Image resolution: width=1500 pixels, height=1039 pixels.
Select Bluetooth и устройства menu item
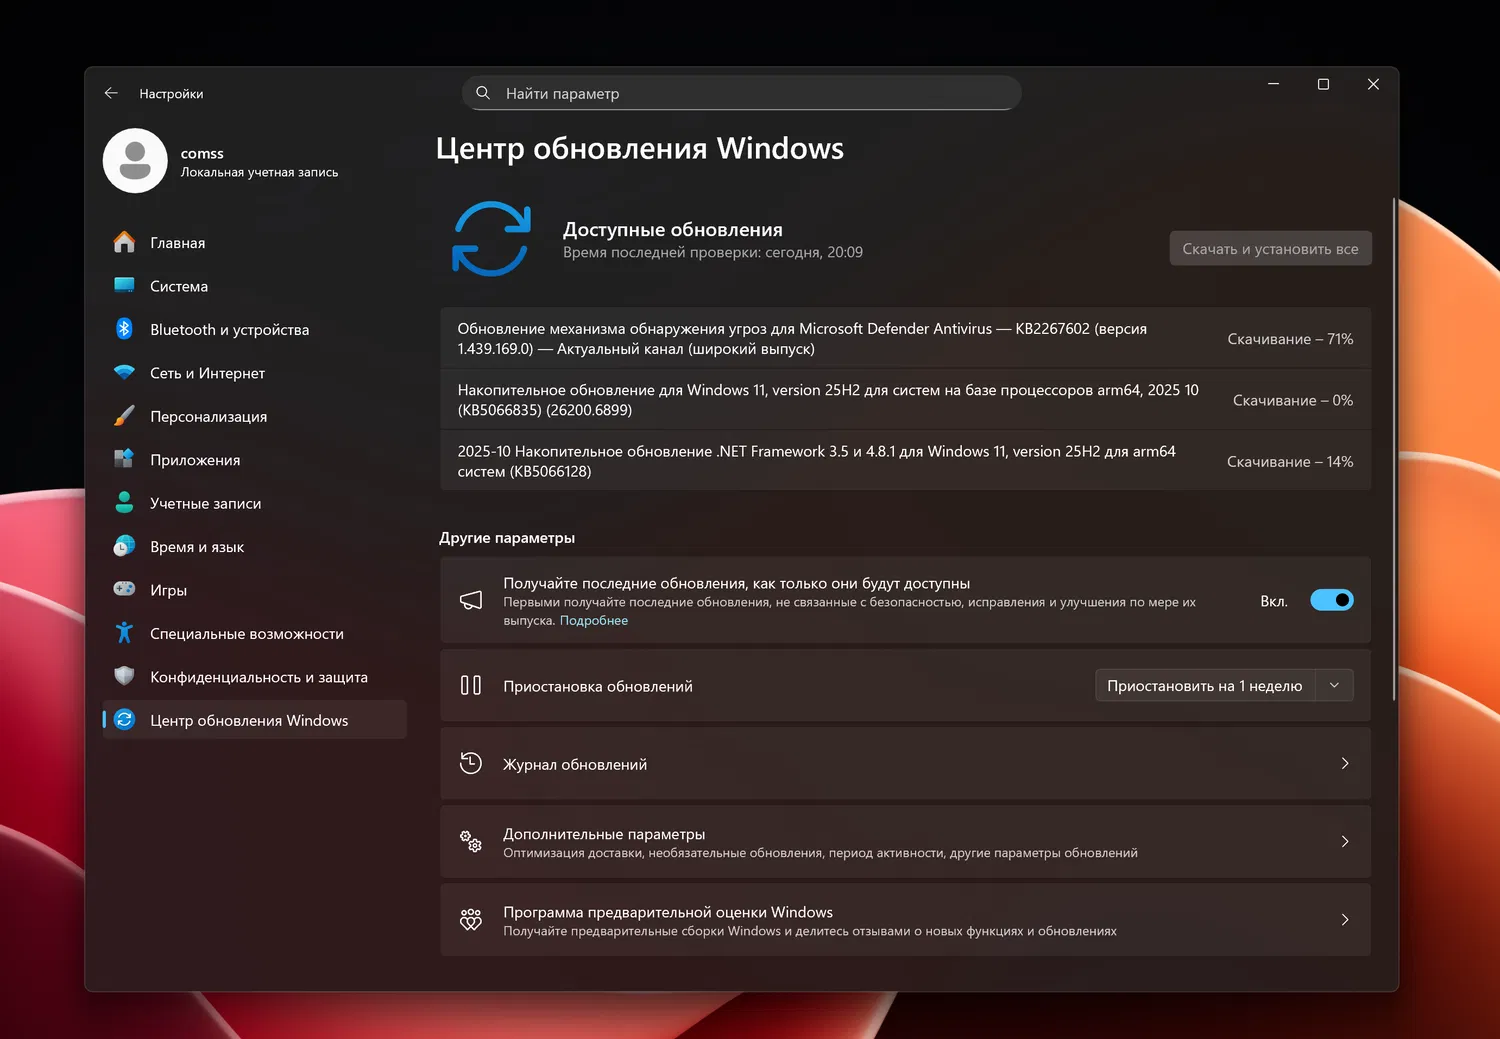point(255,329)
